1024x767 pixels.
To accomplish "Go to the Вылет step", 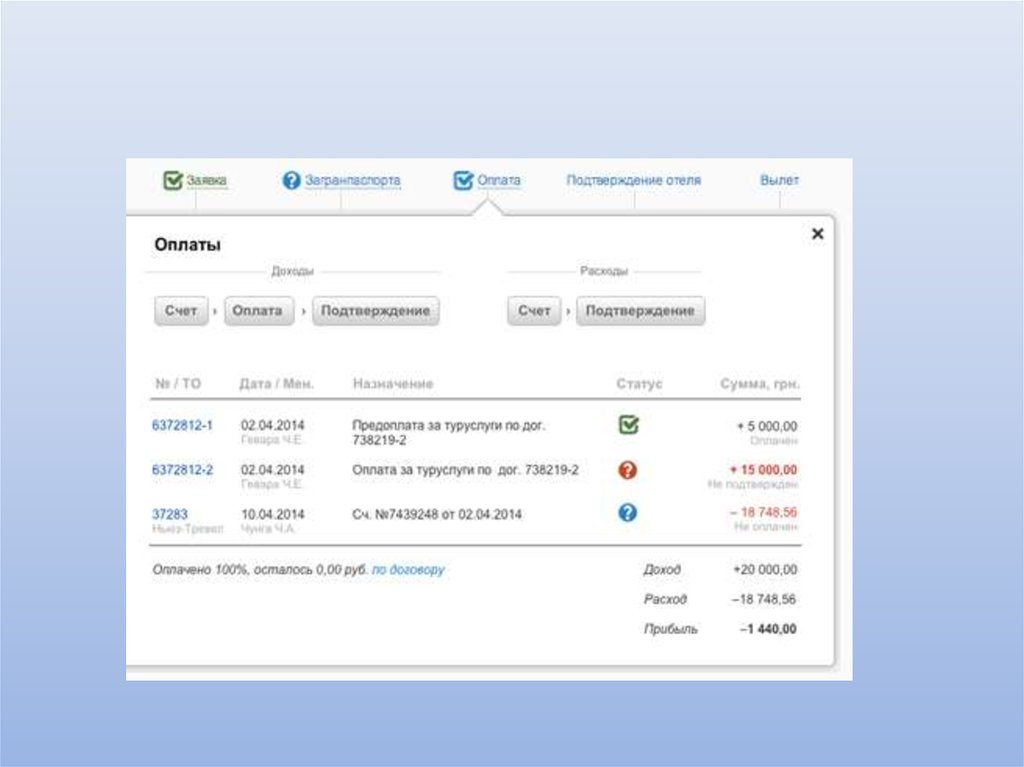I will pos(779,181).
